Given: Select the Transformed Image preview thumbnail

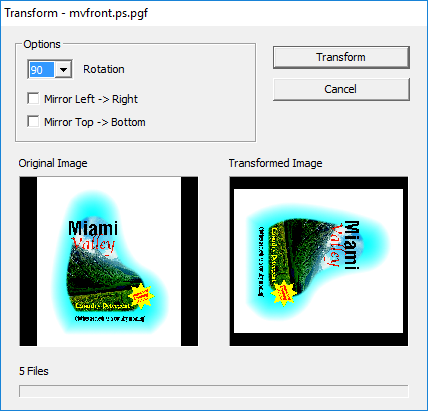Looking at the screenshot, I should (x=319, y=261).
